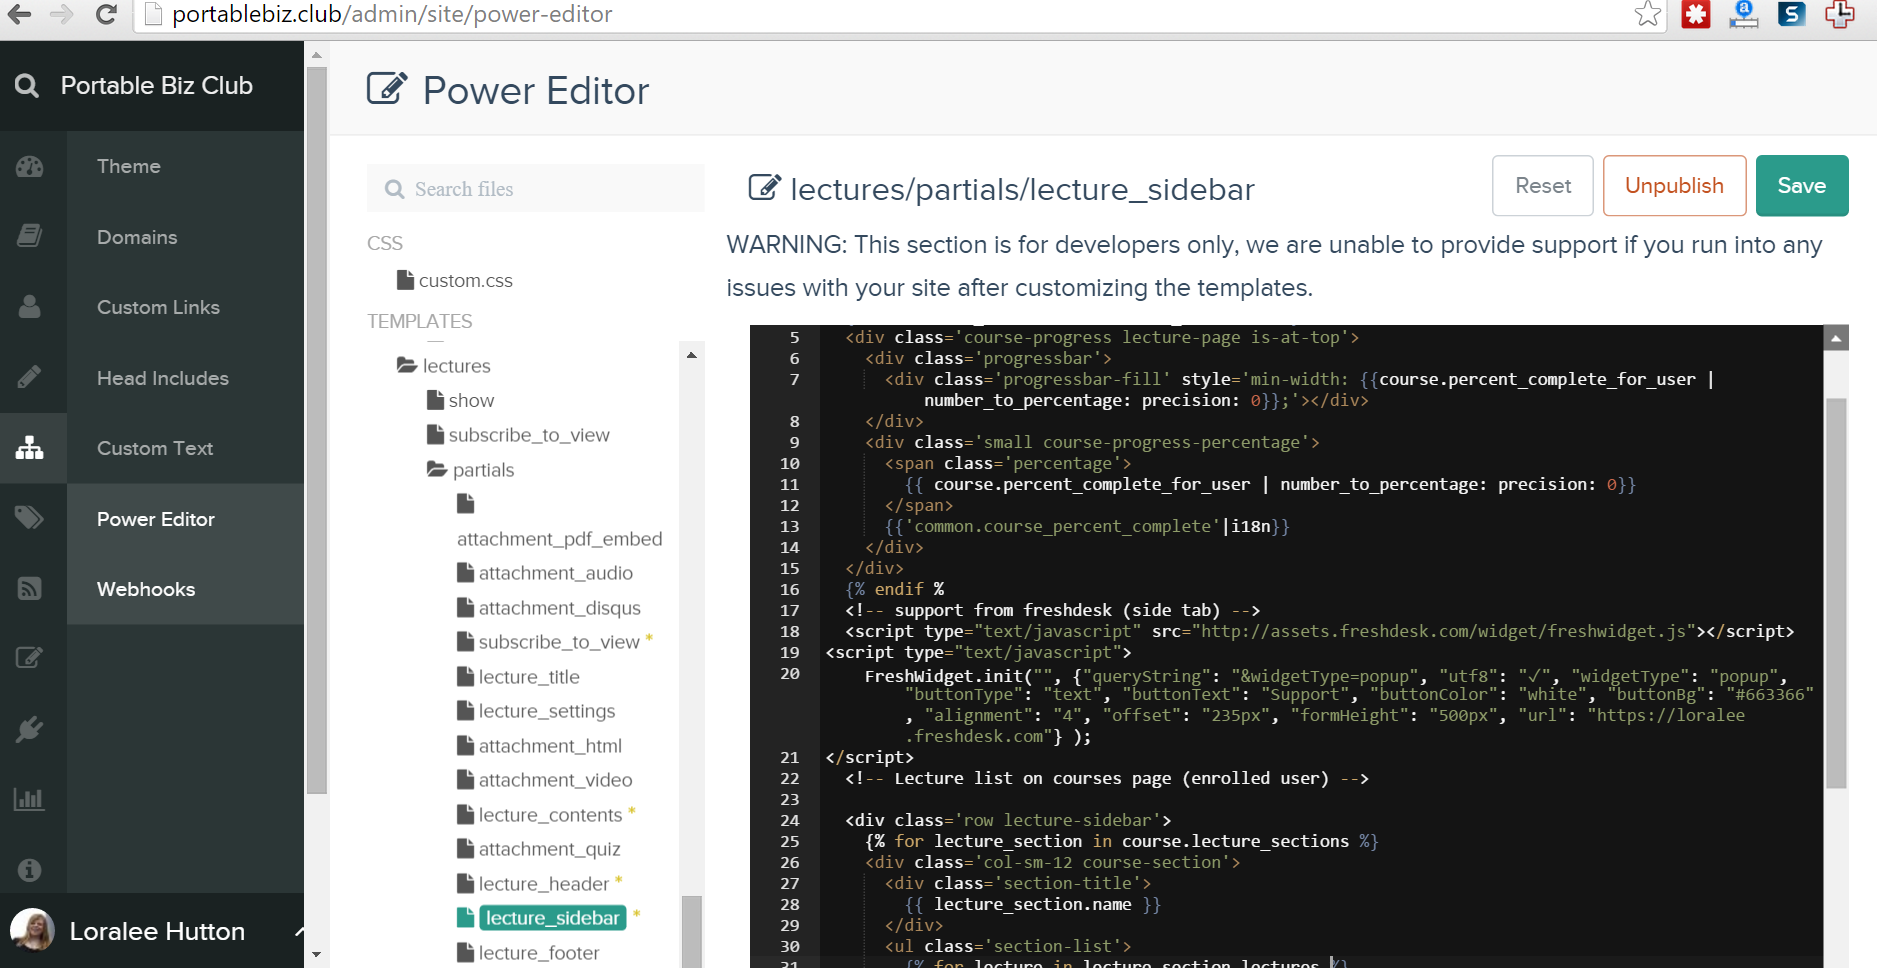Open the Theme menu item
This screenshot has height=968, width=1877.
[x=129, y=166]
